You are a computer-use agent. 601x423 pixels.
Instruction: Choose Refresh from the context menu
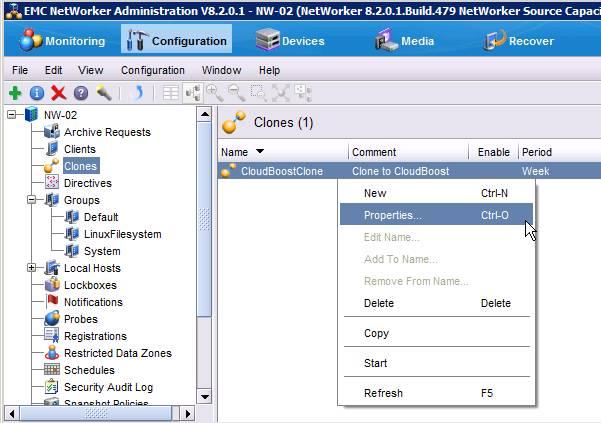click(x=436, y=393)
